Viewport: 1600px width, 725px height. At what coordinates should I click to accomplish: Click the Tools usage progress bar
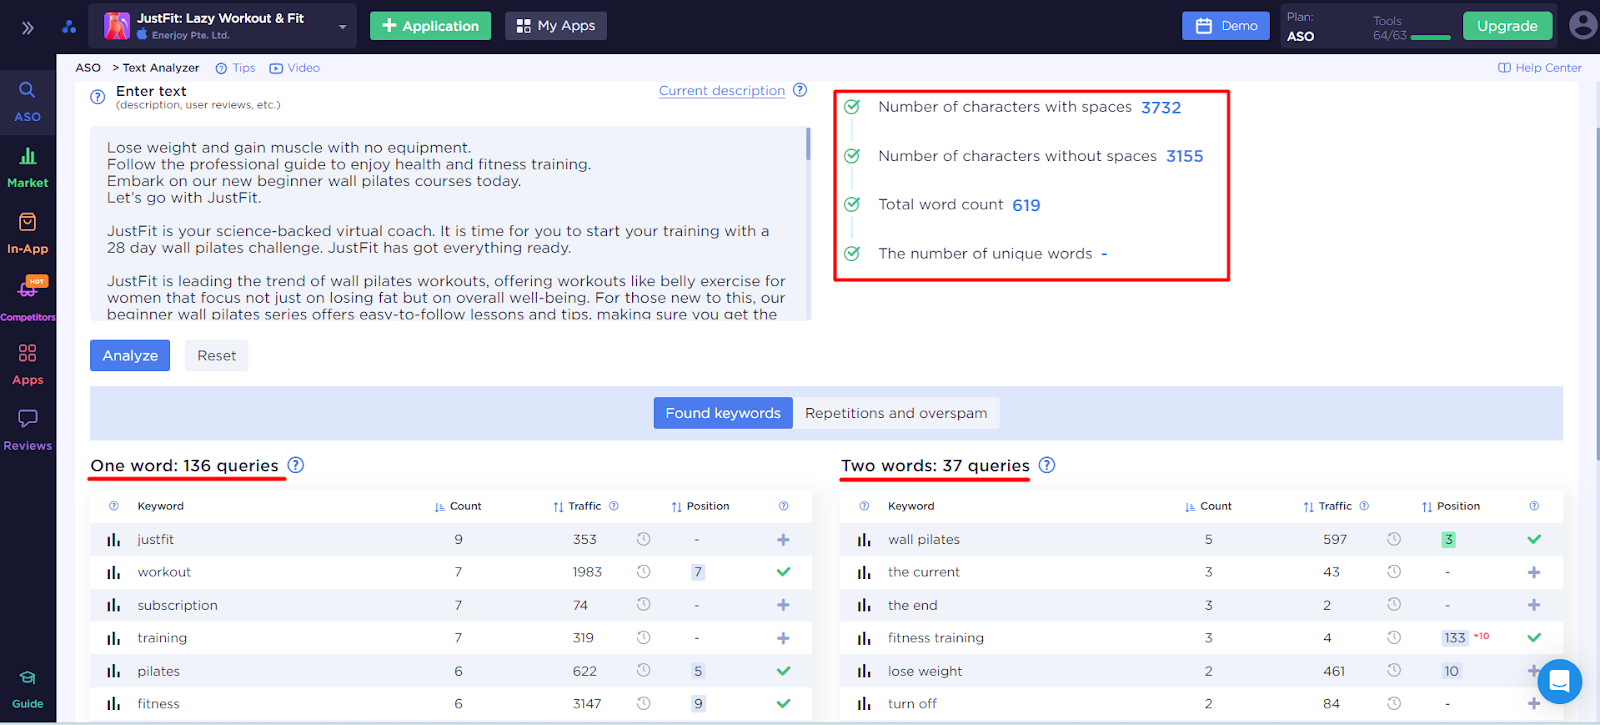pyautogui.click(x=1430, y=37)
